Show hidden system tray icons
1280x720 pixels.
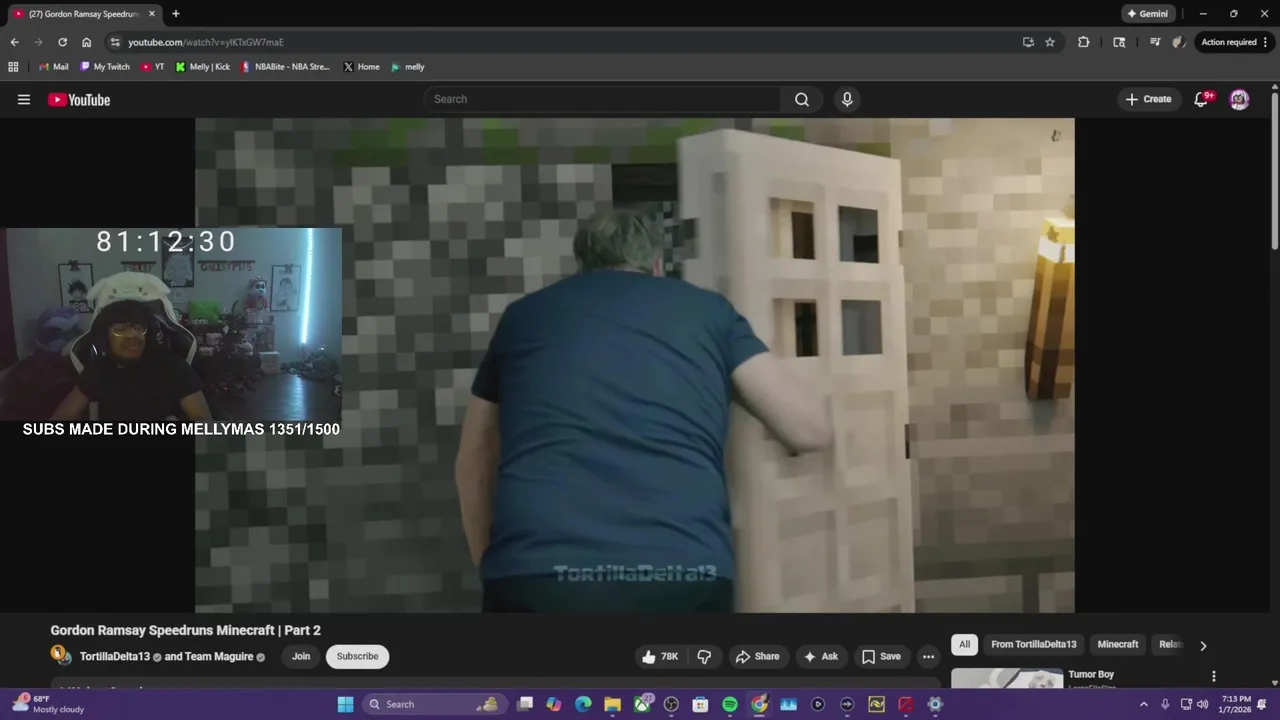(1144, 704)
